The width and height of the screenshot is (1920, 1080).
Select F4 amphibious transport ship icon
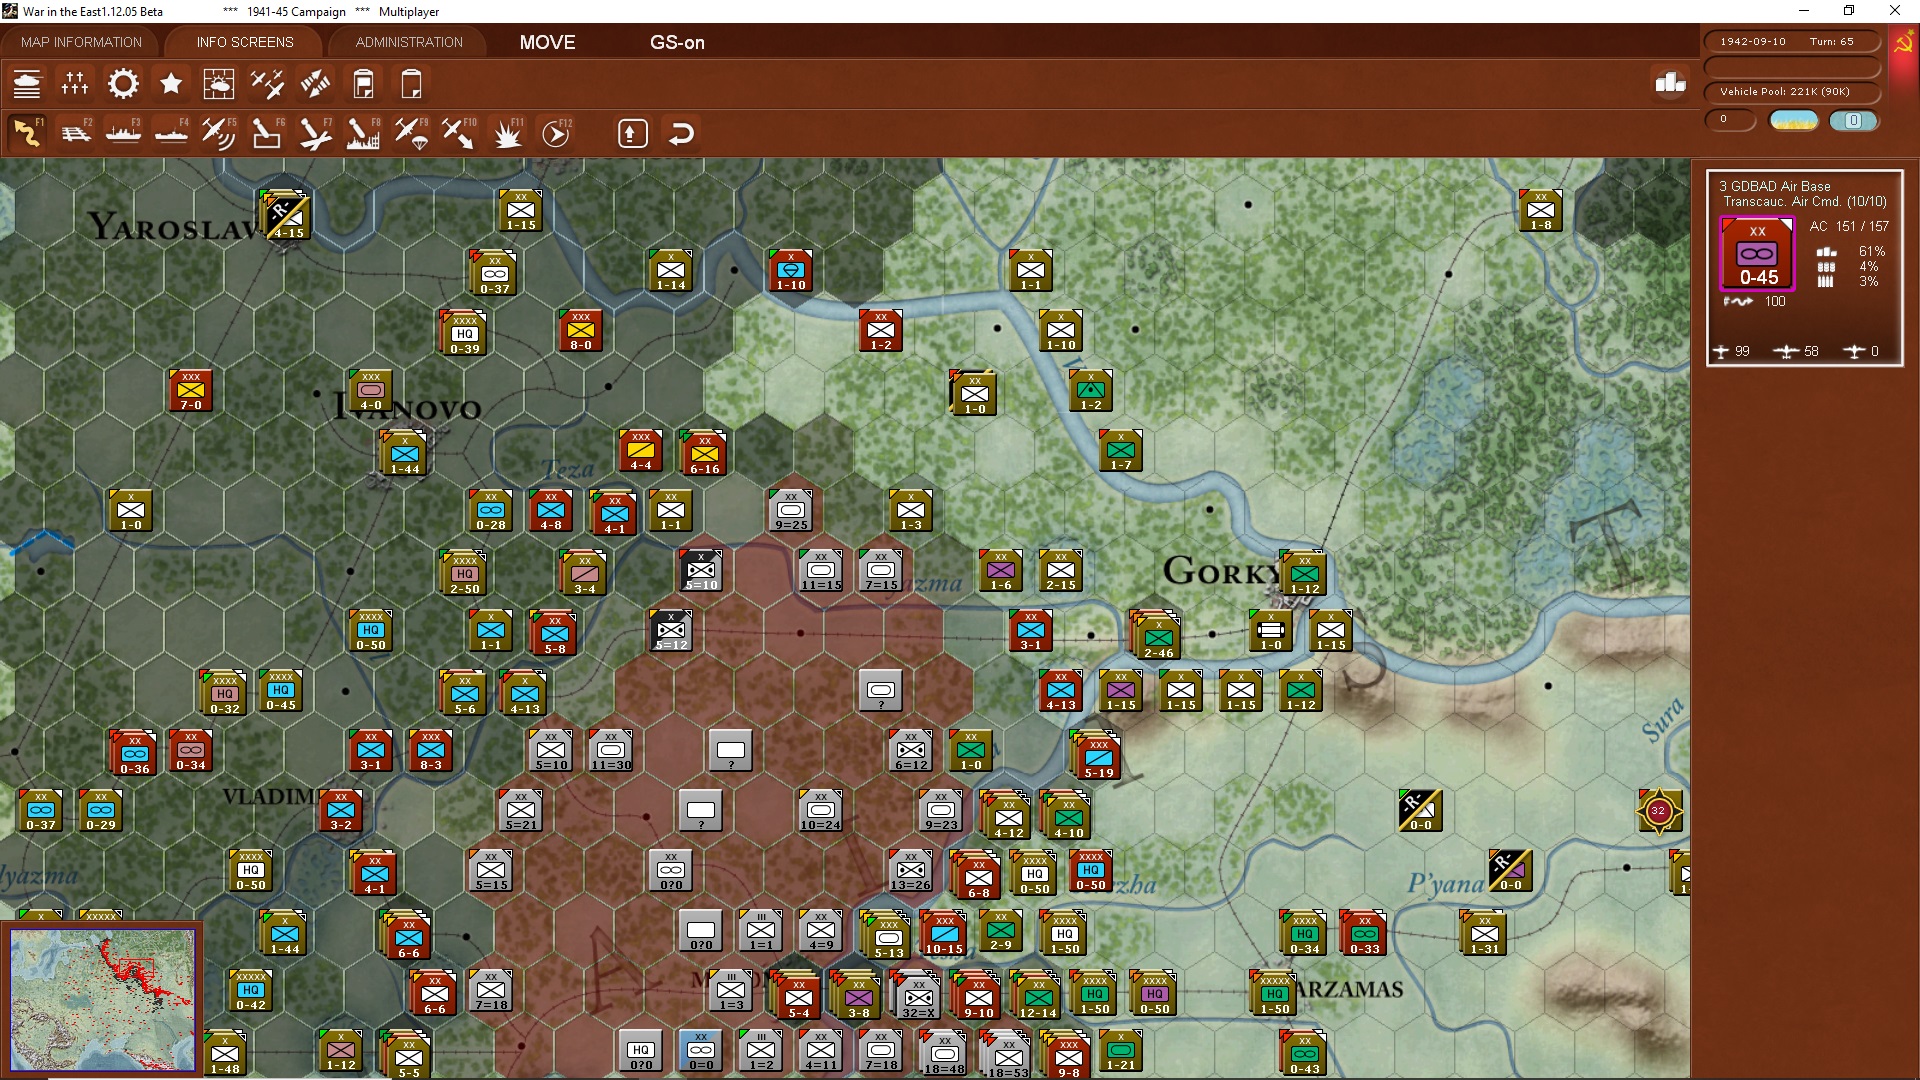pos(171,133)
